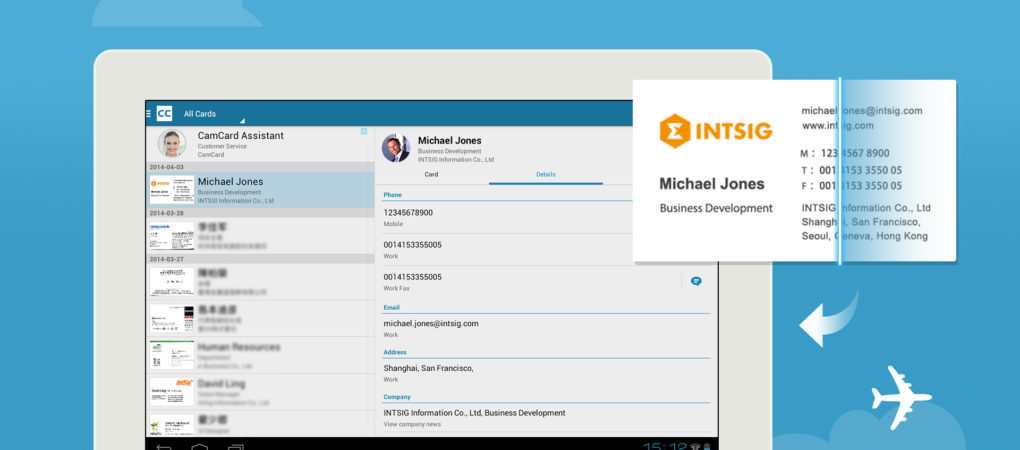Screen dimensions: 1020x450
Task: Tap the CamCard Assistant avatar photo
Action: (171, 144)
